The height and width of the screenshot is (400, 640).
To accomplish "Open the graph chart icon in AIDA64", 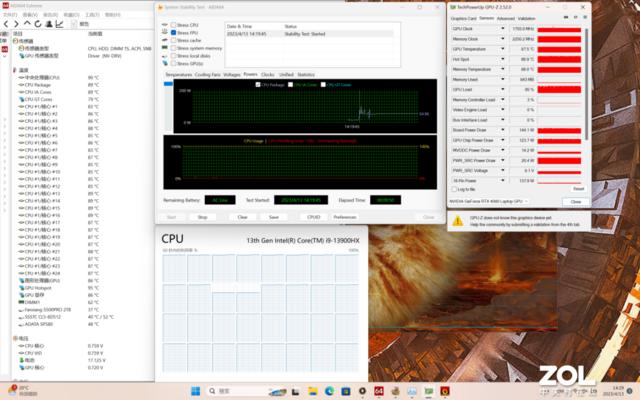I will pos(60,24).
